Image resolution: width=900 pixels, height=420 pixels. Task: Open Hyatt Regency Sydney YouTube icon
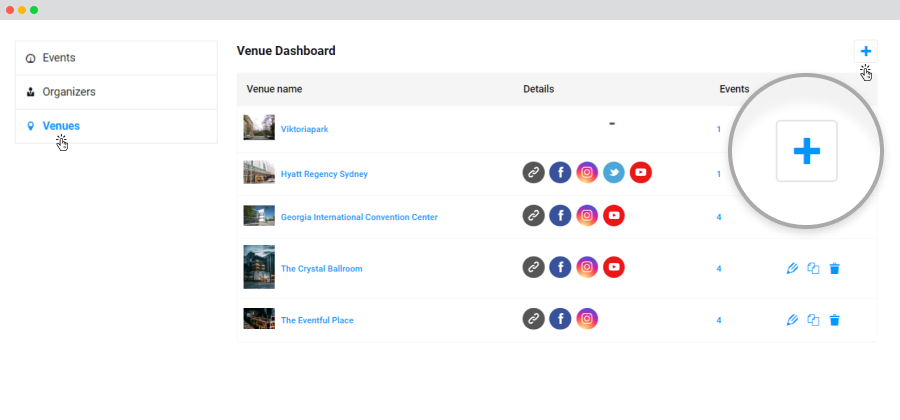[641, 173]
